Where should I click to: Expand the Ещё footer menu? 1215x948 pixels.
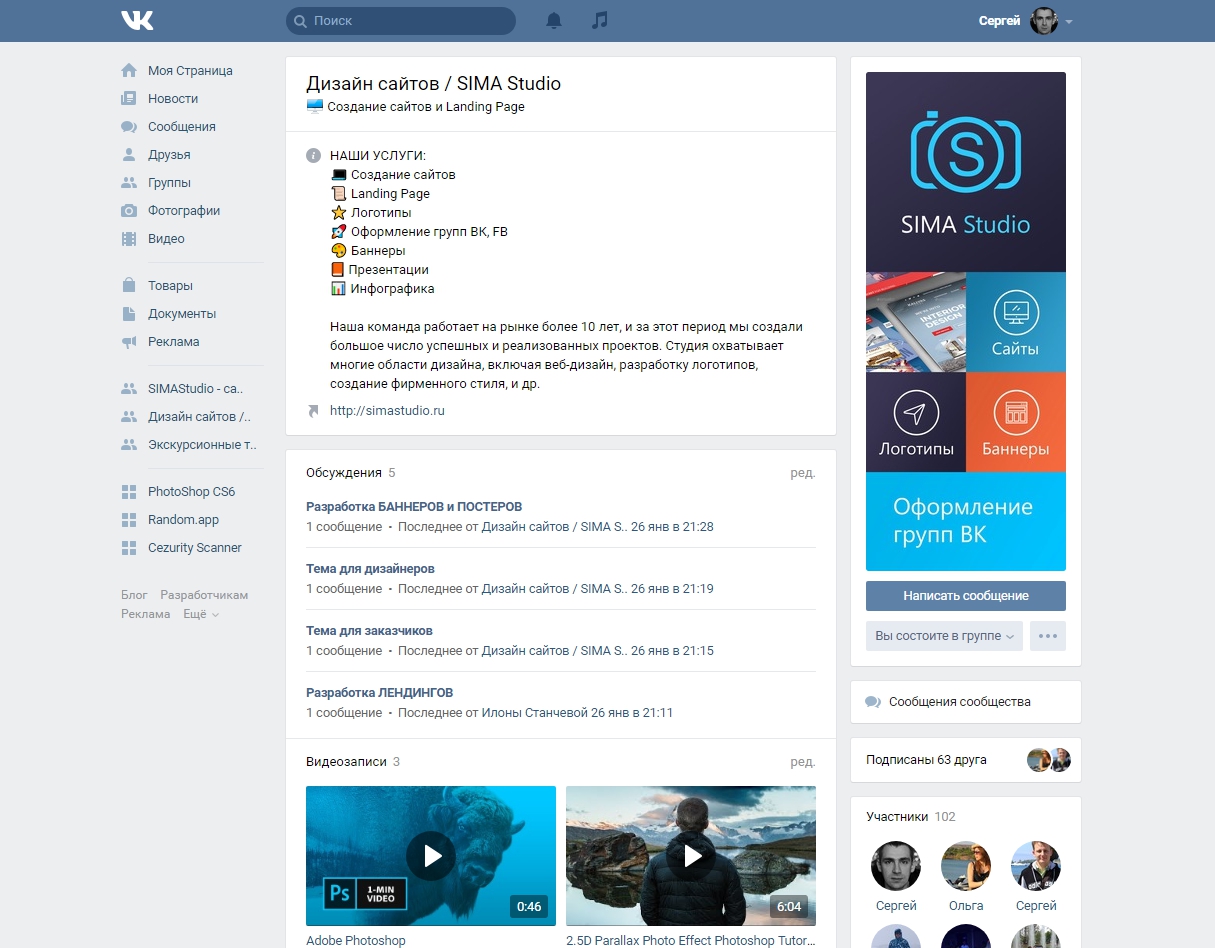[201, 614]
